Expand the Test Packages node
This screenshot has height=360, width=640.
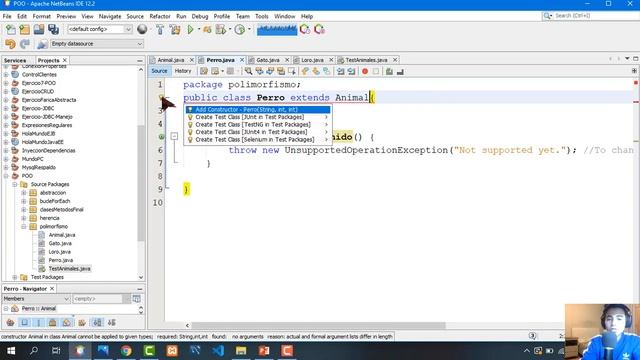[x=15, y=277]
